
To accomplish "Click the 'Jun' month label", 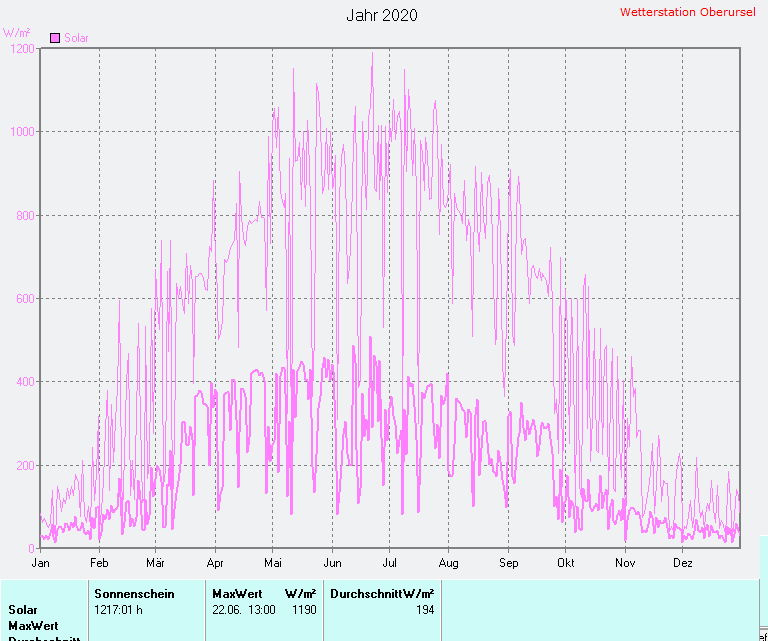I will 332,563.
